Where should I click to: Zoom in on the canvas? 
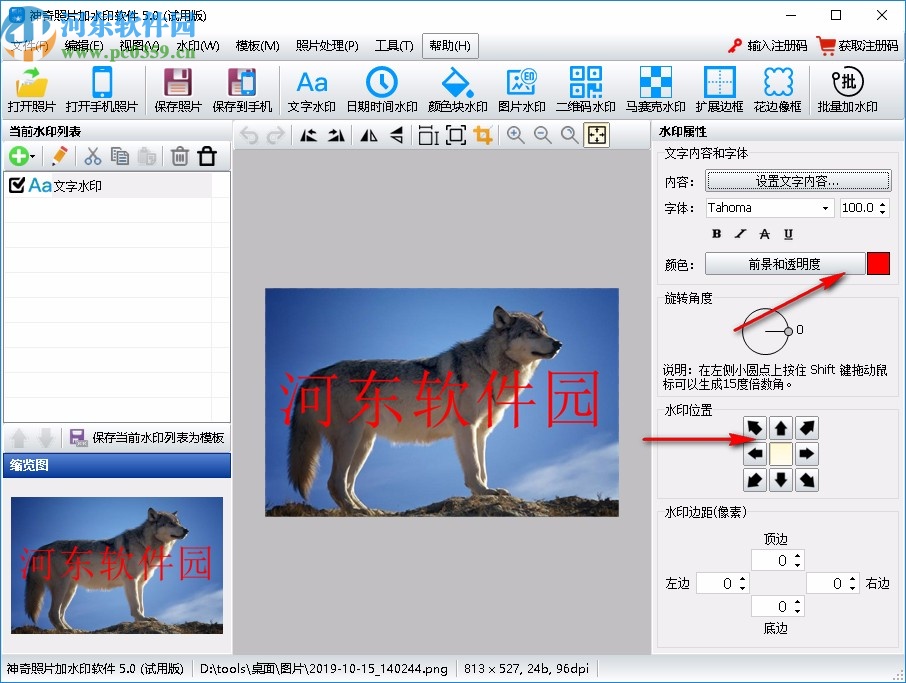click(515, 136)
